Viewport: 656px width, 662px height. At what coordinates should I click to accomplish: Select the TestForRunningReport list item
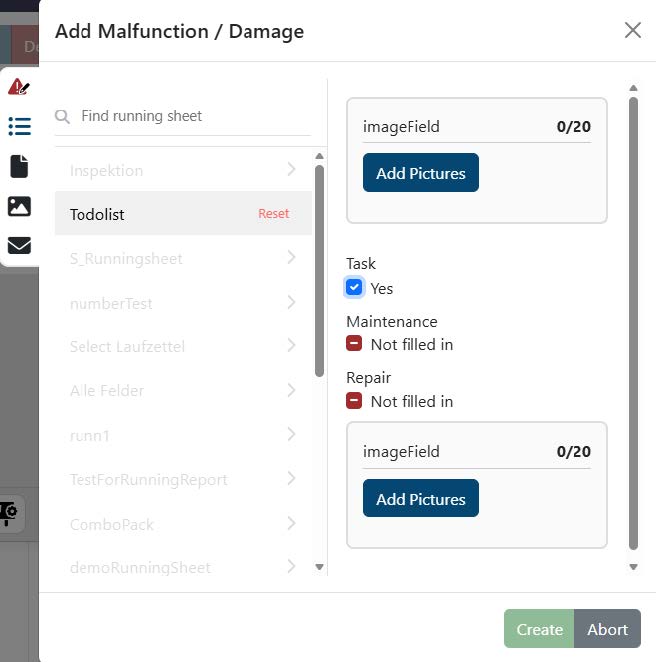(x=149, y=480)
